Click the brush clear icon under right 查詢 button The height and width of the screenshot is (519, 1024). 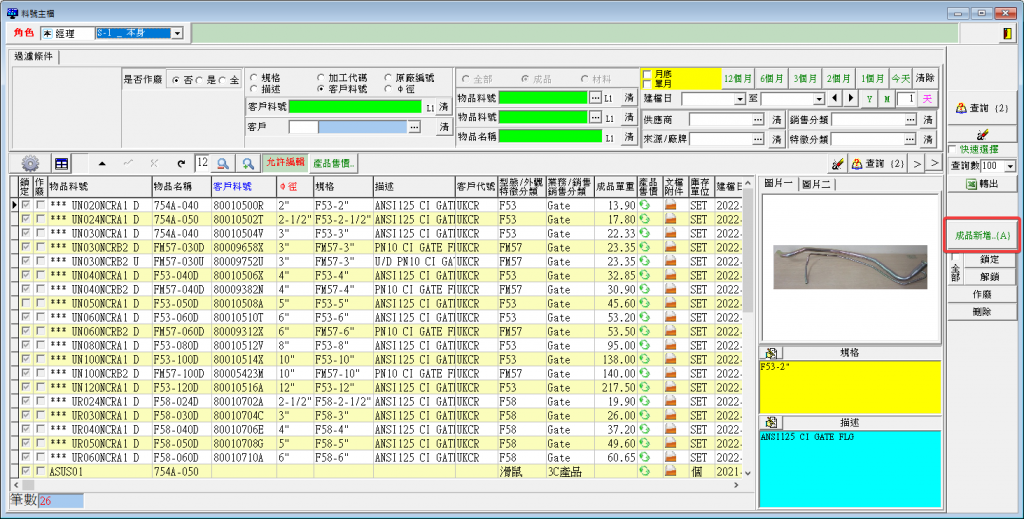(983, 132)
